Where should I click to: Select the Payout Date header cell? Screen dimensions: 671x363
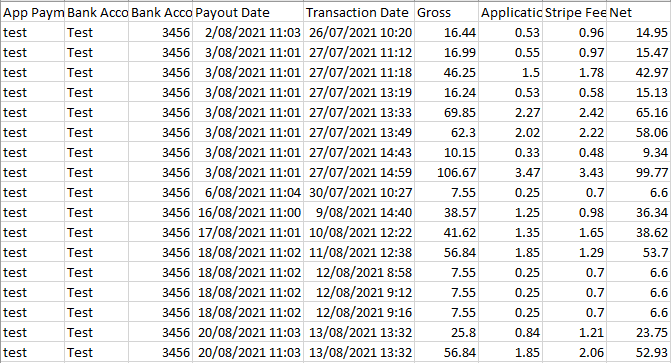pos(248,12)
